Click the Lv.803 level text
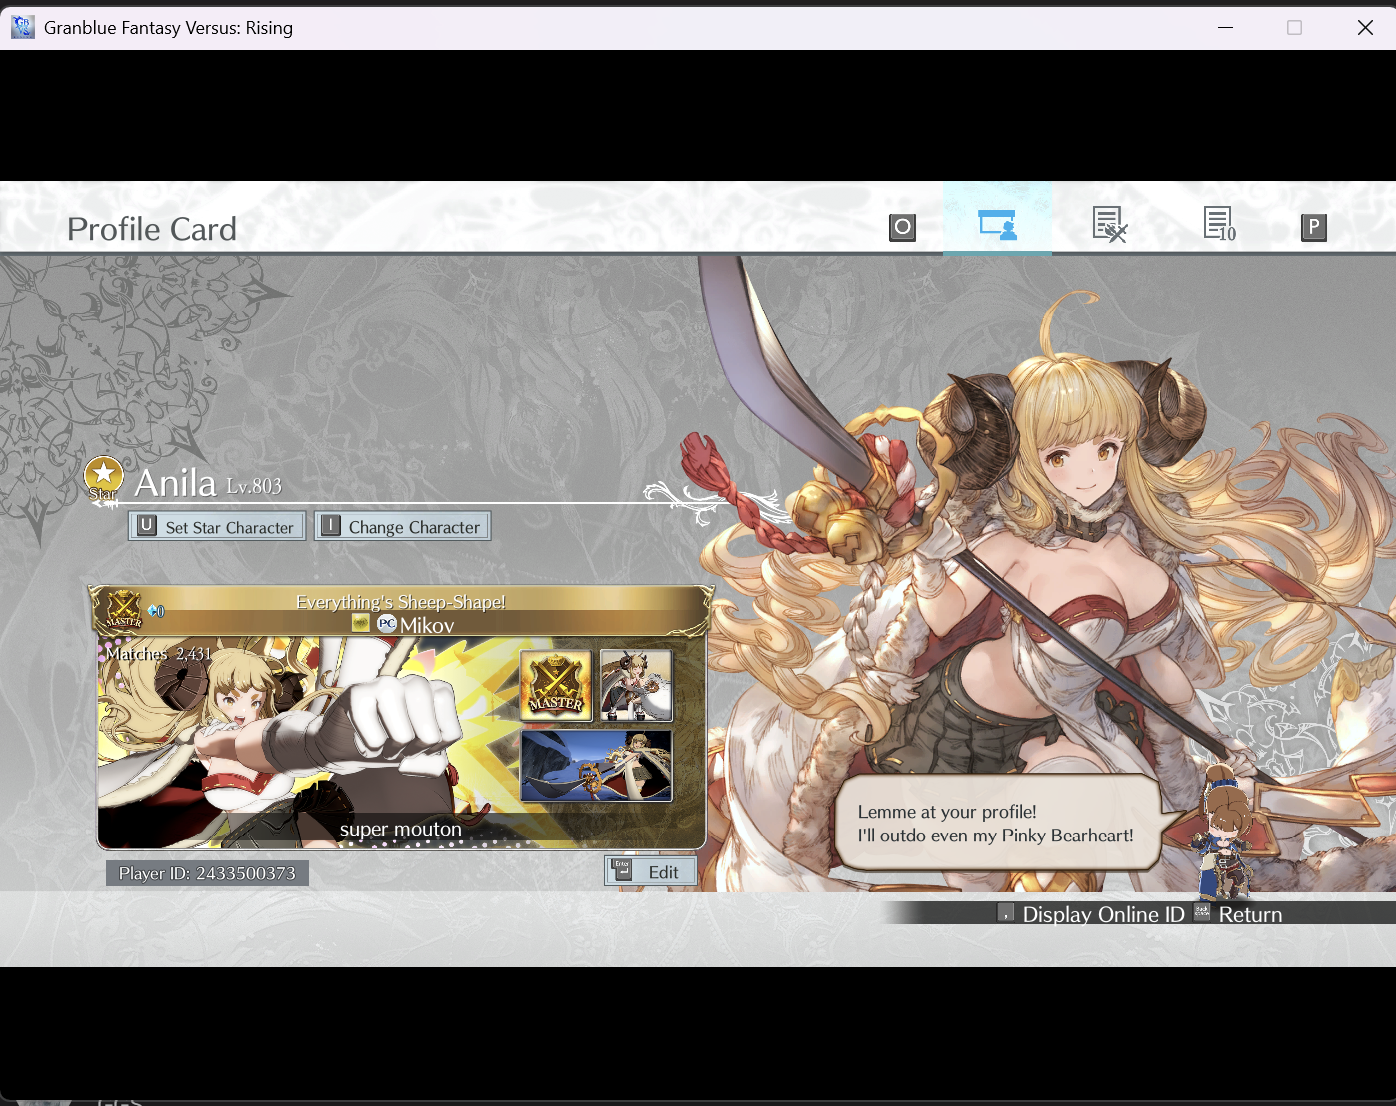 pyautogui.click(x=254, y=487)
